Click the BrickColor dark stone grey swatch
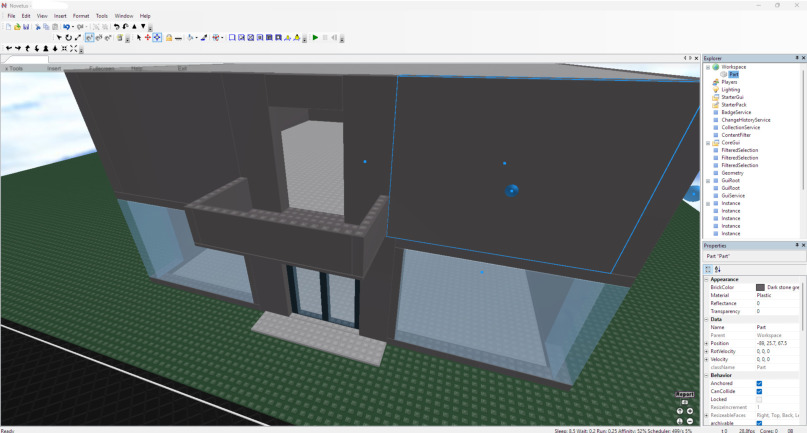807x433 pixels. [760, 287]
